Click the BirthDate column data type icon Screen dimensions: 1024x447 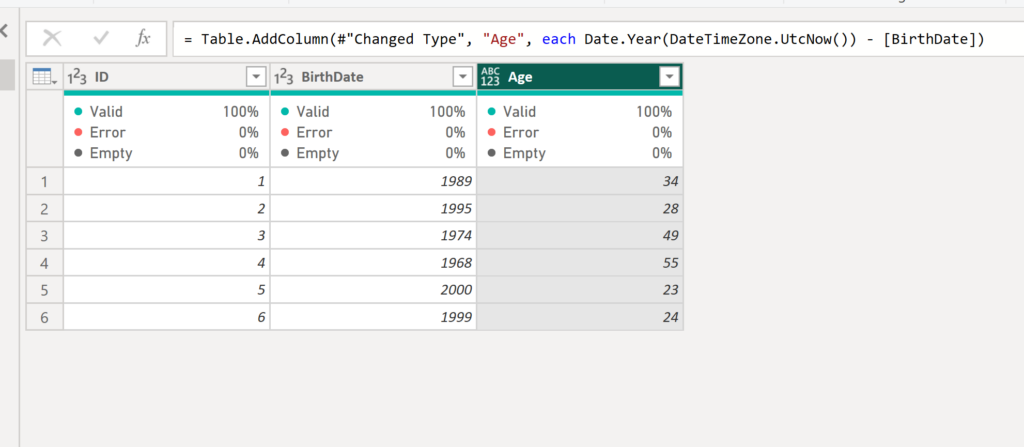click(283, 77)
